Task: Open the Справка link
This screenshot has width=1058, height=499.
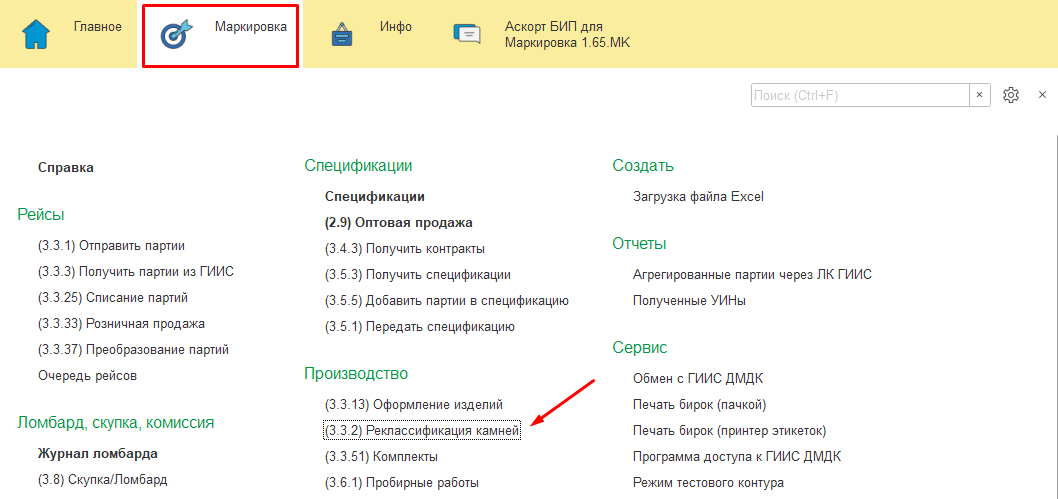Action: coord(66,168)
